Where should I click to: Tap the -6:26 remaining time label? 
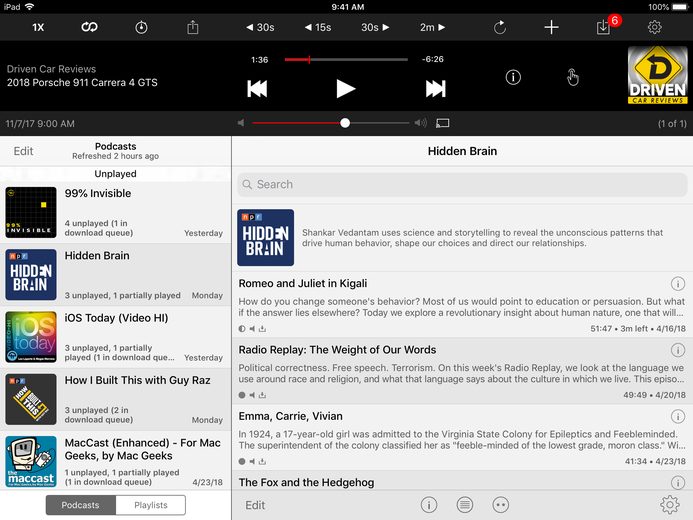[432, 59]
